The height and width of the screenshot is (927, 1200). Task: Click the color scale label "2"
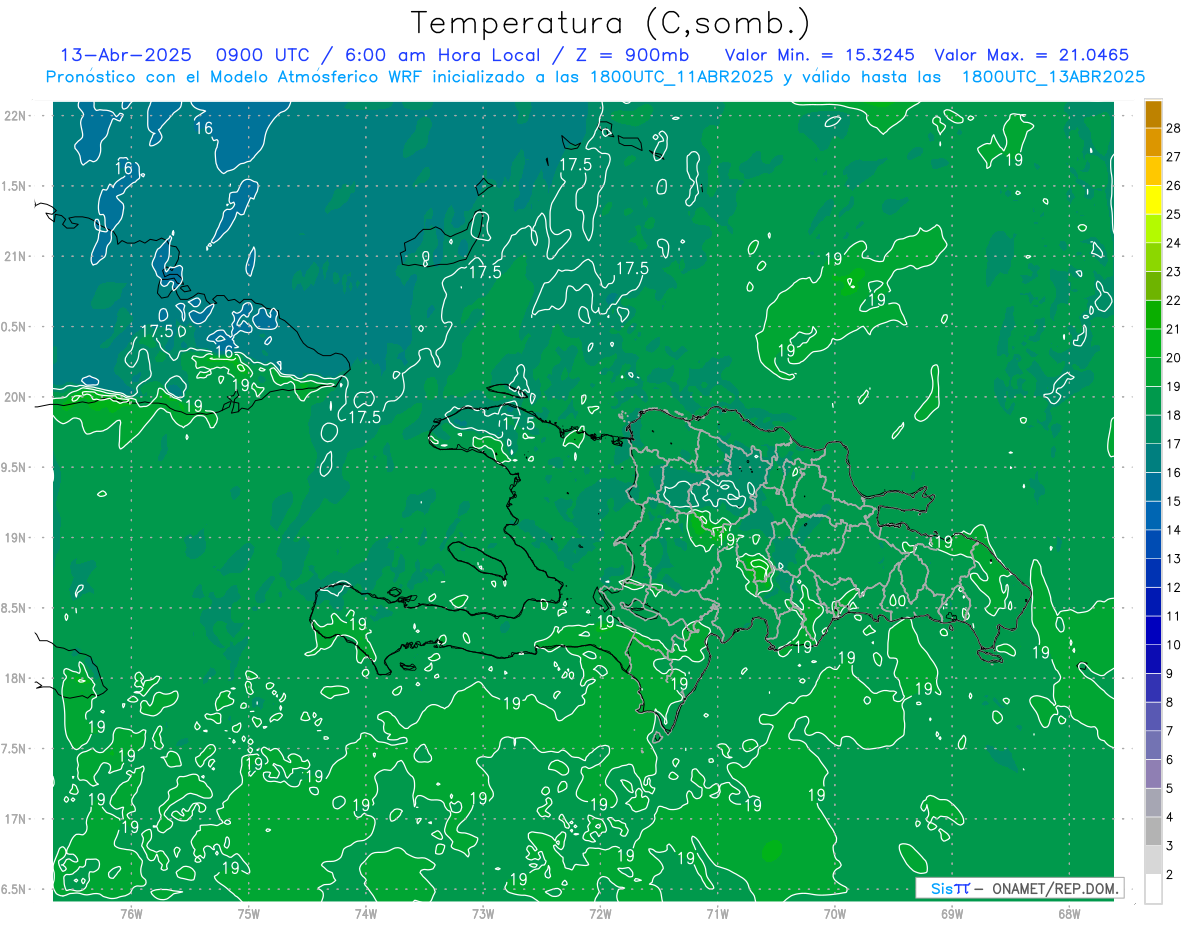tap(1170, 874)
